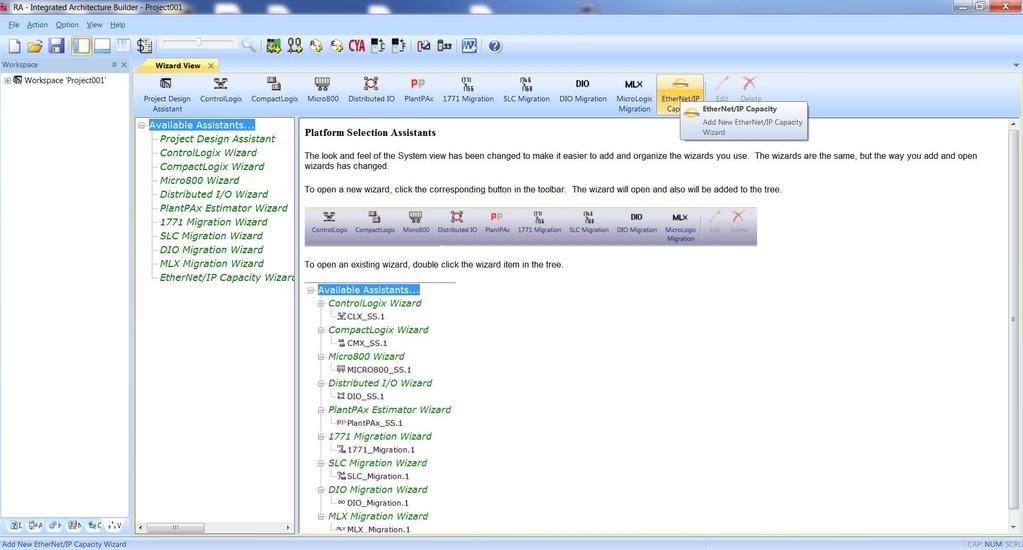Viewport: 1023px width, 550px height.
Task: Select 1771 Migration Wizard in left tree
Action: point(213,222)
